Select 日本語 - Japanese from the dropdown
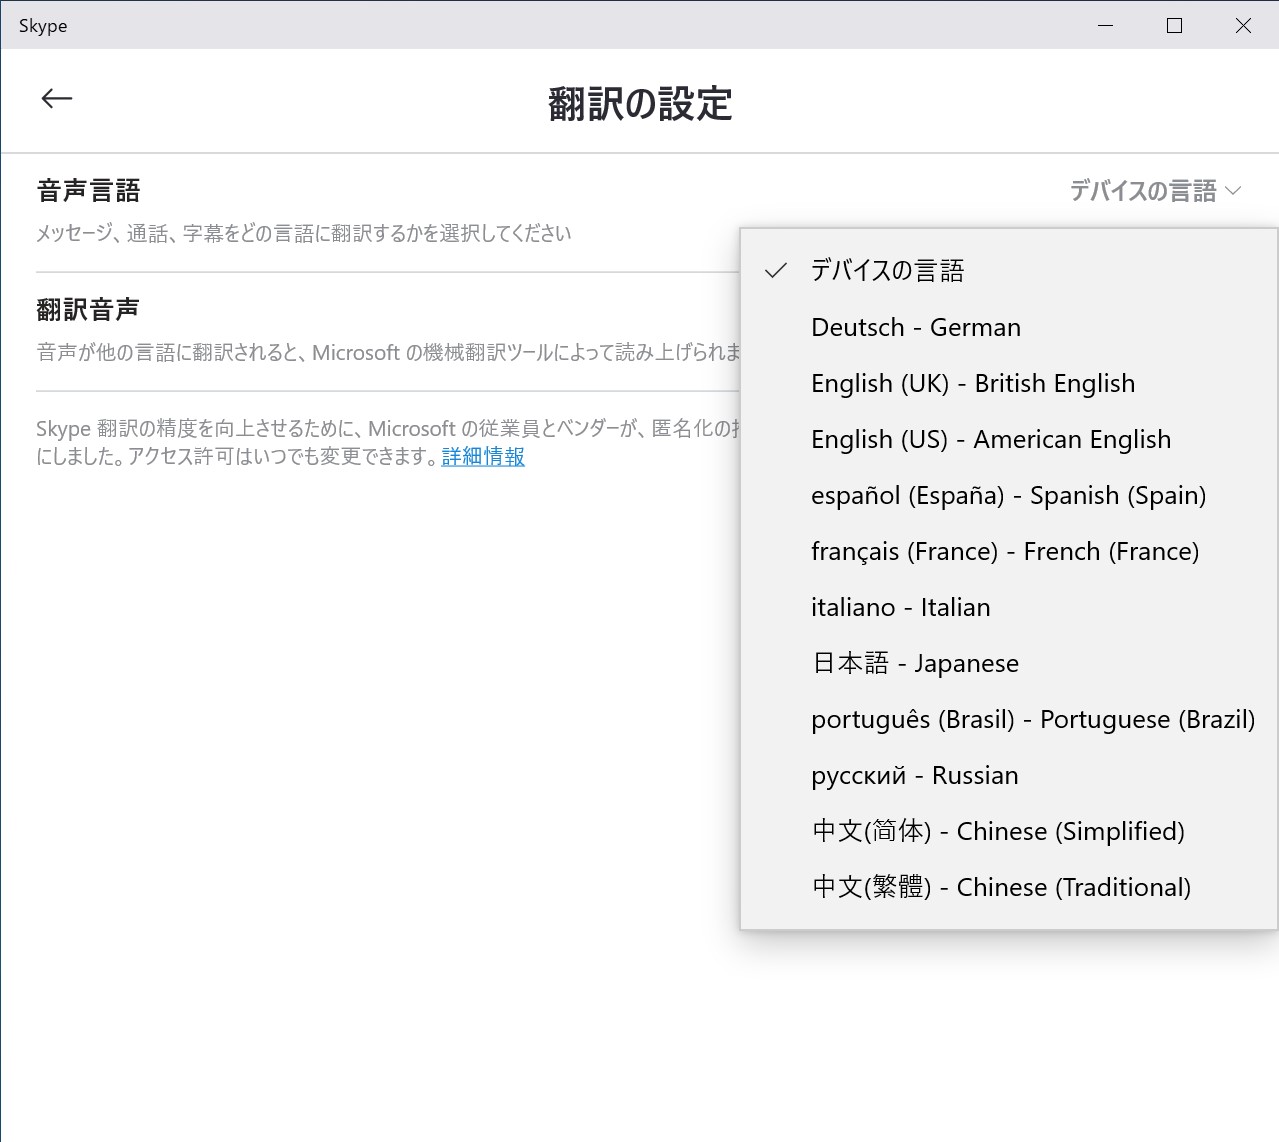 pos(914,663)
